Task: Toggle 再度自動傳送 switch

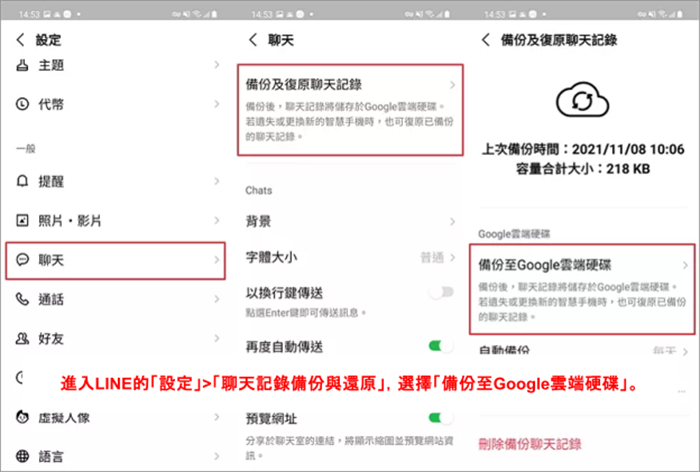Action: pyautogui.click(x=442, y=346)
